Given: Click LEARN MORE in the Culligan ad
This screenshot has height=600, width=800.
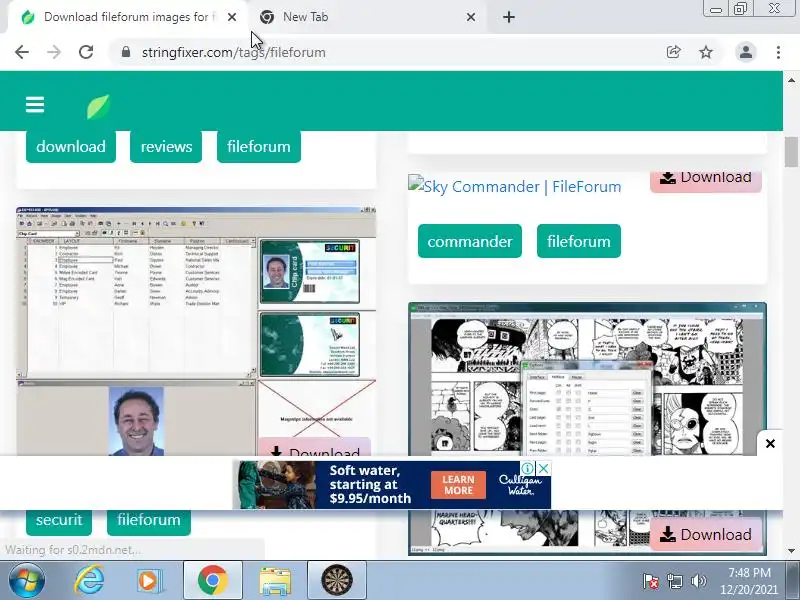Looking at the screenshot, I should tap(458, 485).
